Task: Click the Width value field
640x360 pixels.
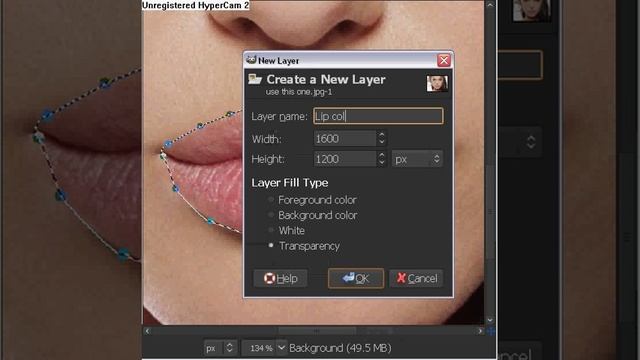Action: click(x=344, y=139)
